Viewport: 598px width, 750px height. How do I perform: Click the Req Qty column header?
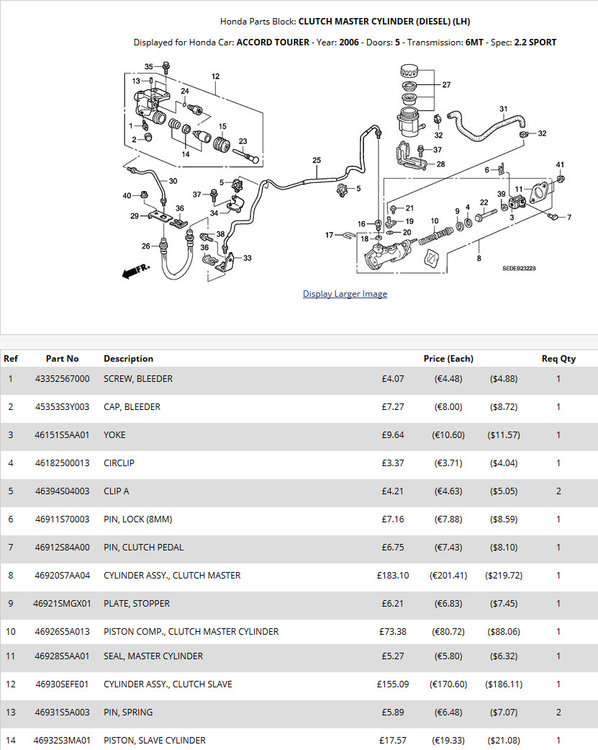(558, 359)
